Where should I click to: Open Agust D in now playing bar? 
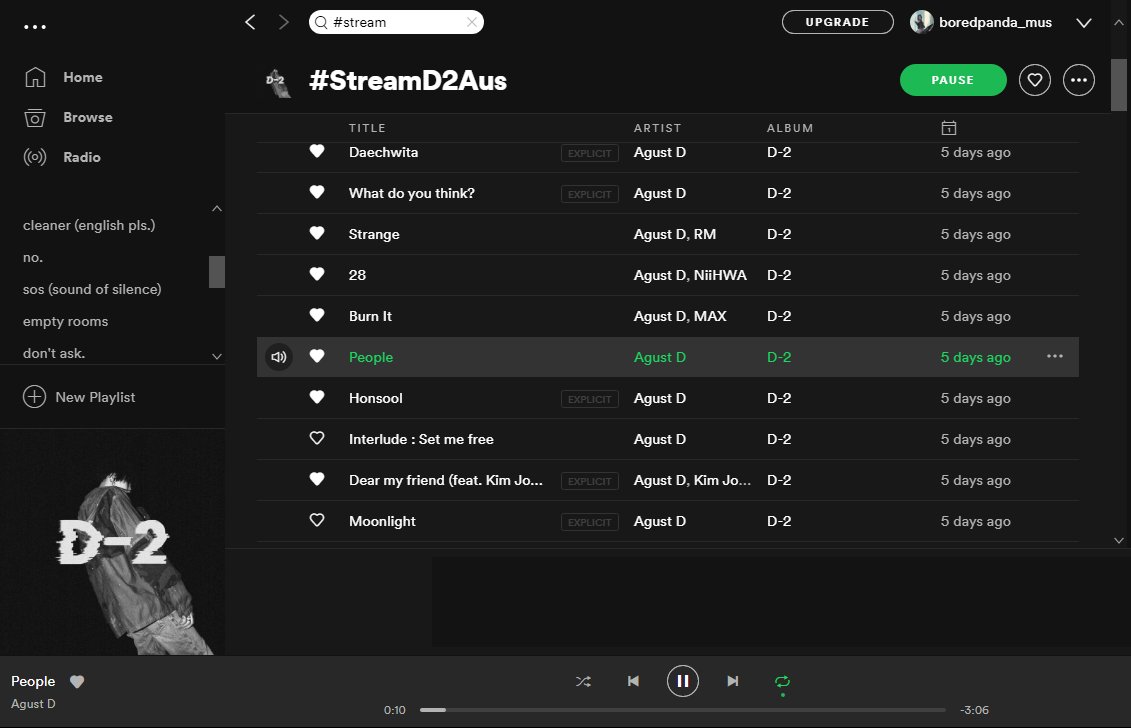coord(33,704)
